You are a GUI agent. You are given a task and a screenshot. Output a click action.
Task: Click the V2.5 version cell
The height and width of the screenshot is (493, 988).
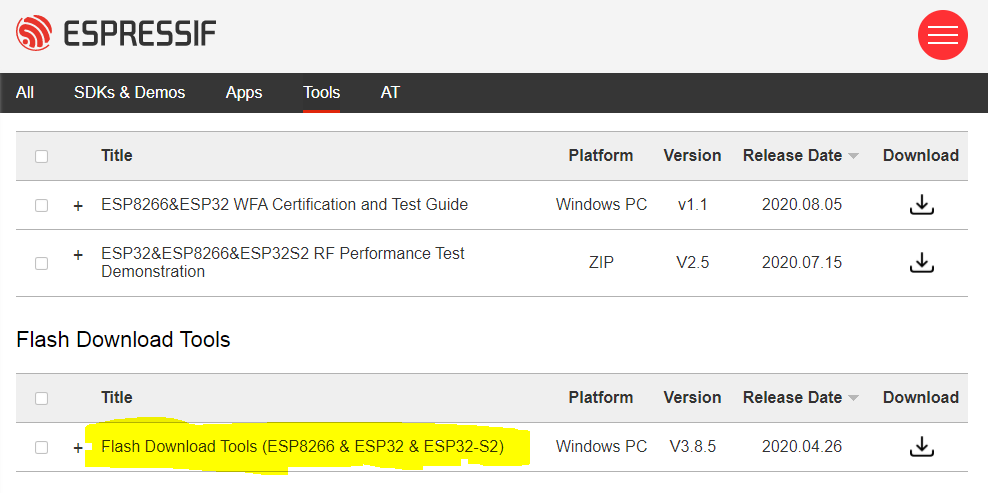(692, 262)
